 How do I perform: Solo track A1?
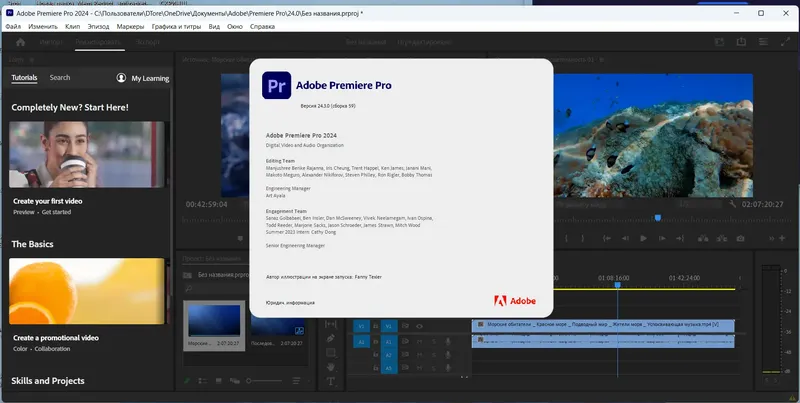pos(434,341)
